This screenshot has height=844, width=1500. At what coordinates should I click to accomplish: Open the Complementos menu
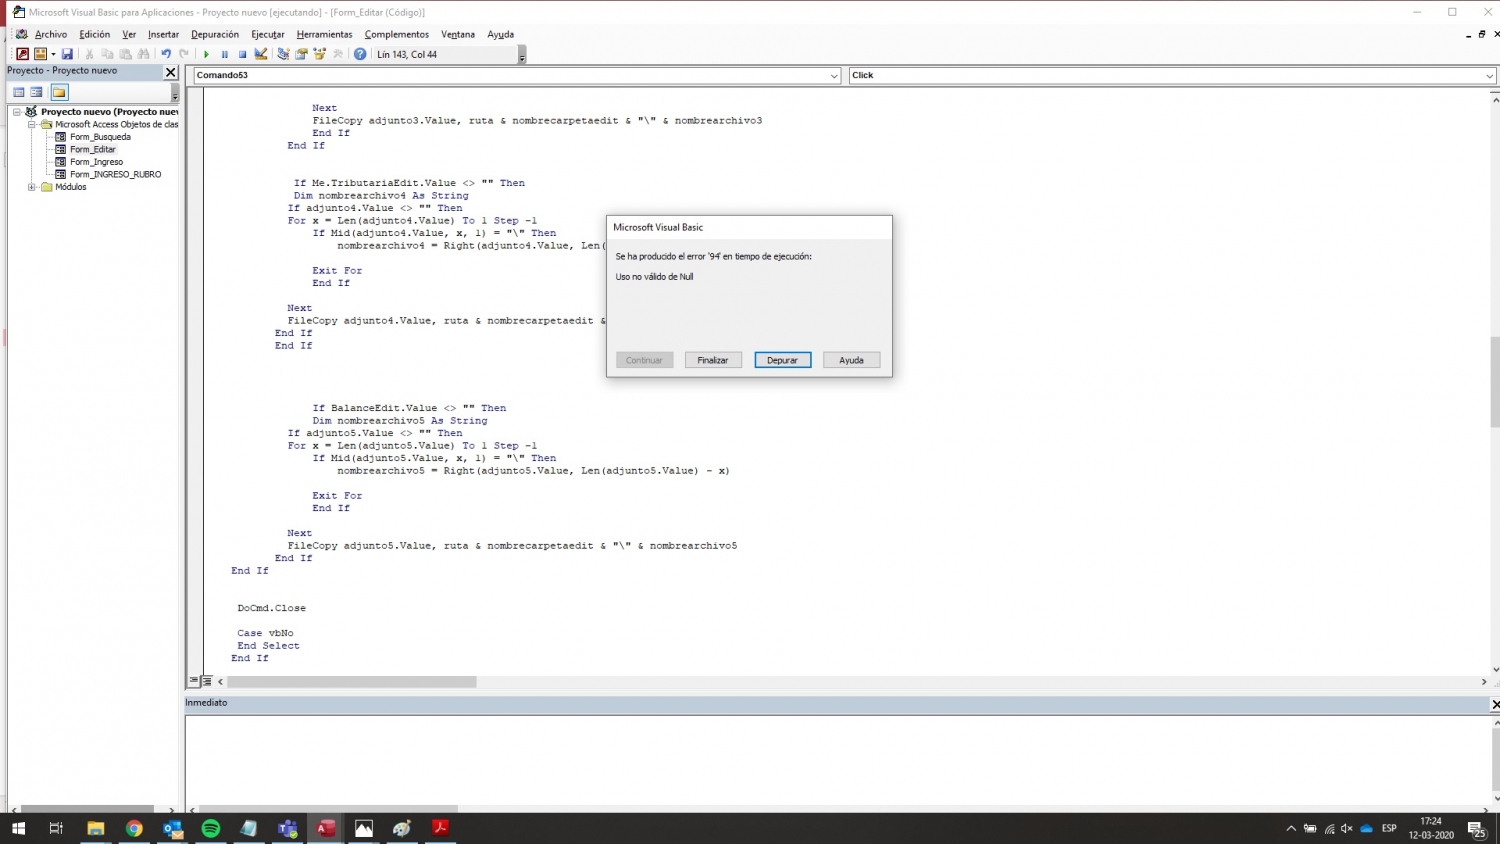397,34
